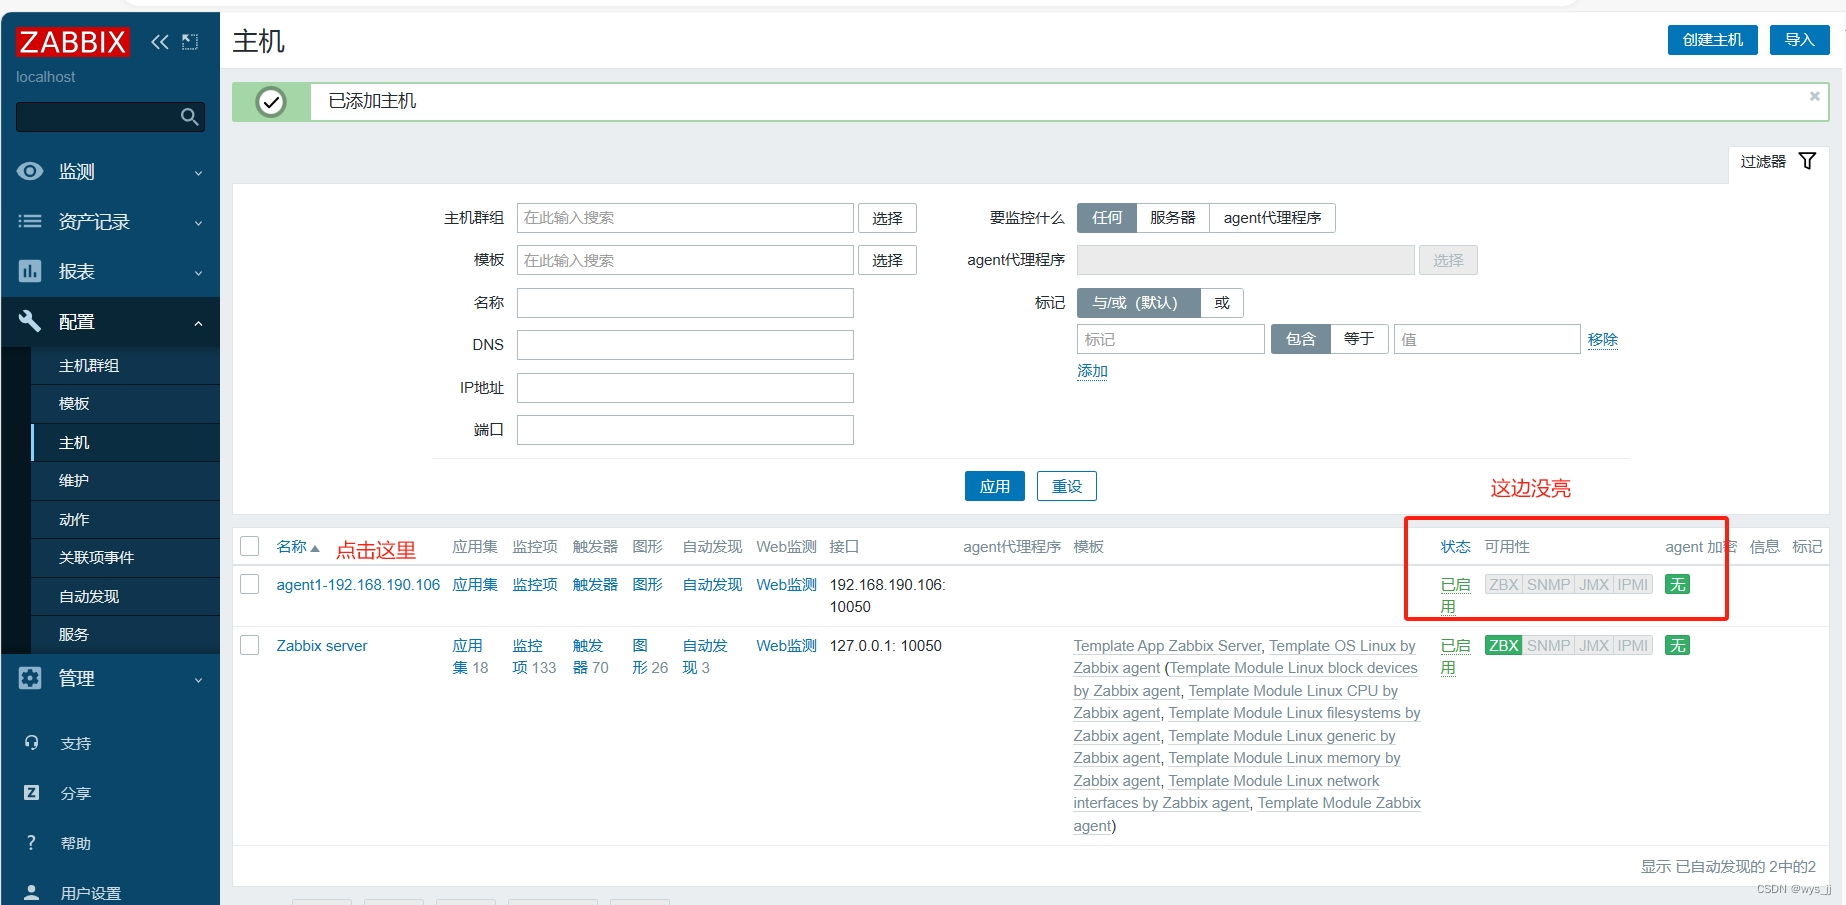Click ZBX badge for agent1-192.168.190.106
Image resolution: width=1846 pixels, height=905 pixels.
coord(1503,585)
